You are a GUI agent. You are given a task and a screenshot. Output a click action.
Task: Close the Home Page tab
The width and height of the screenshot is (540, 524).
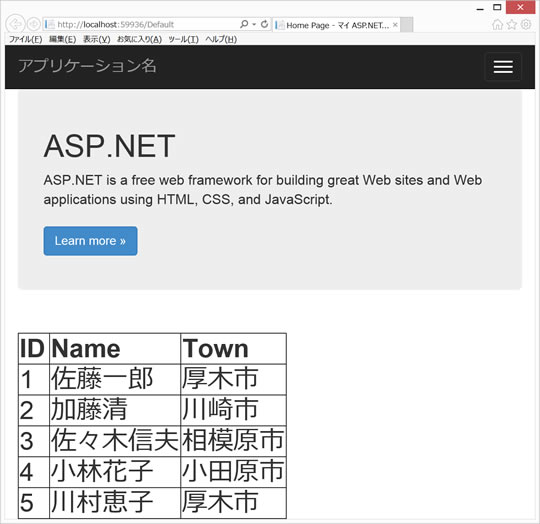point(395,24)
